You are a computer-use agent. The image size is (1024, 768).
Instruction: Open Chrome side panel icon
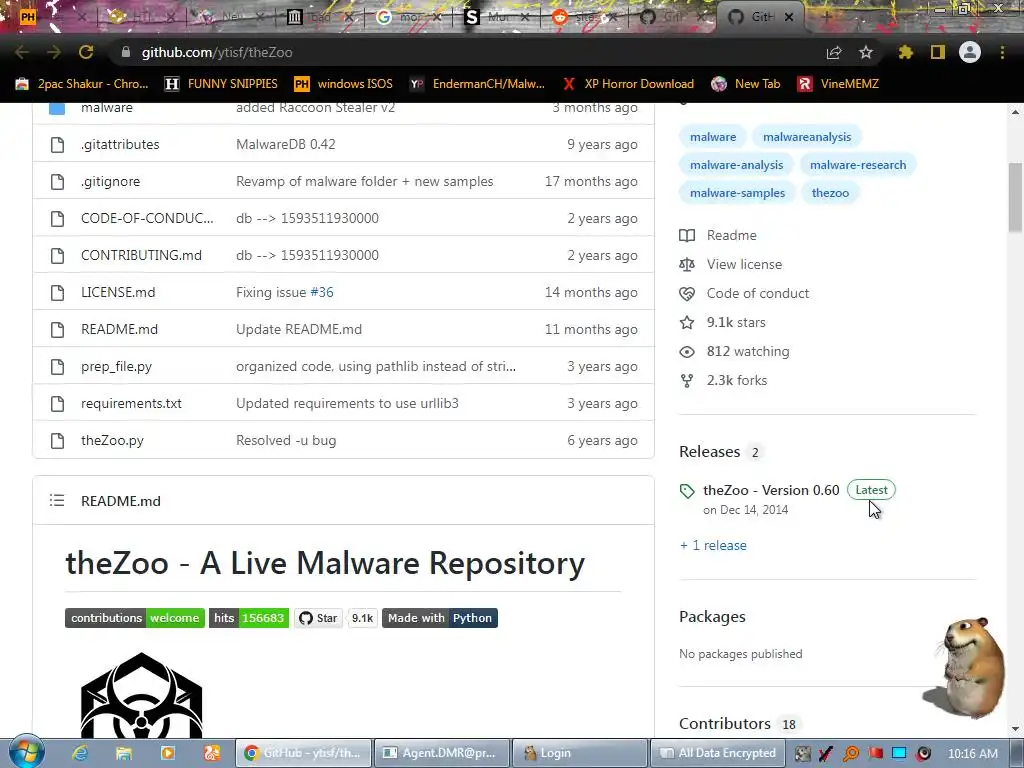click(938, 52)
